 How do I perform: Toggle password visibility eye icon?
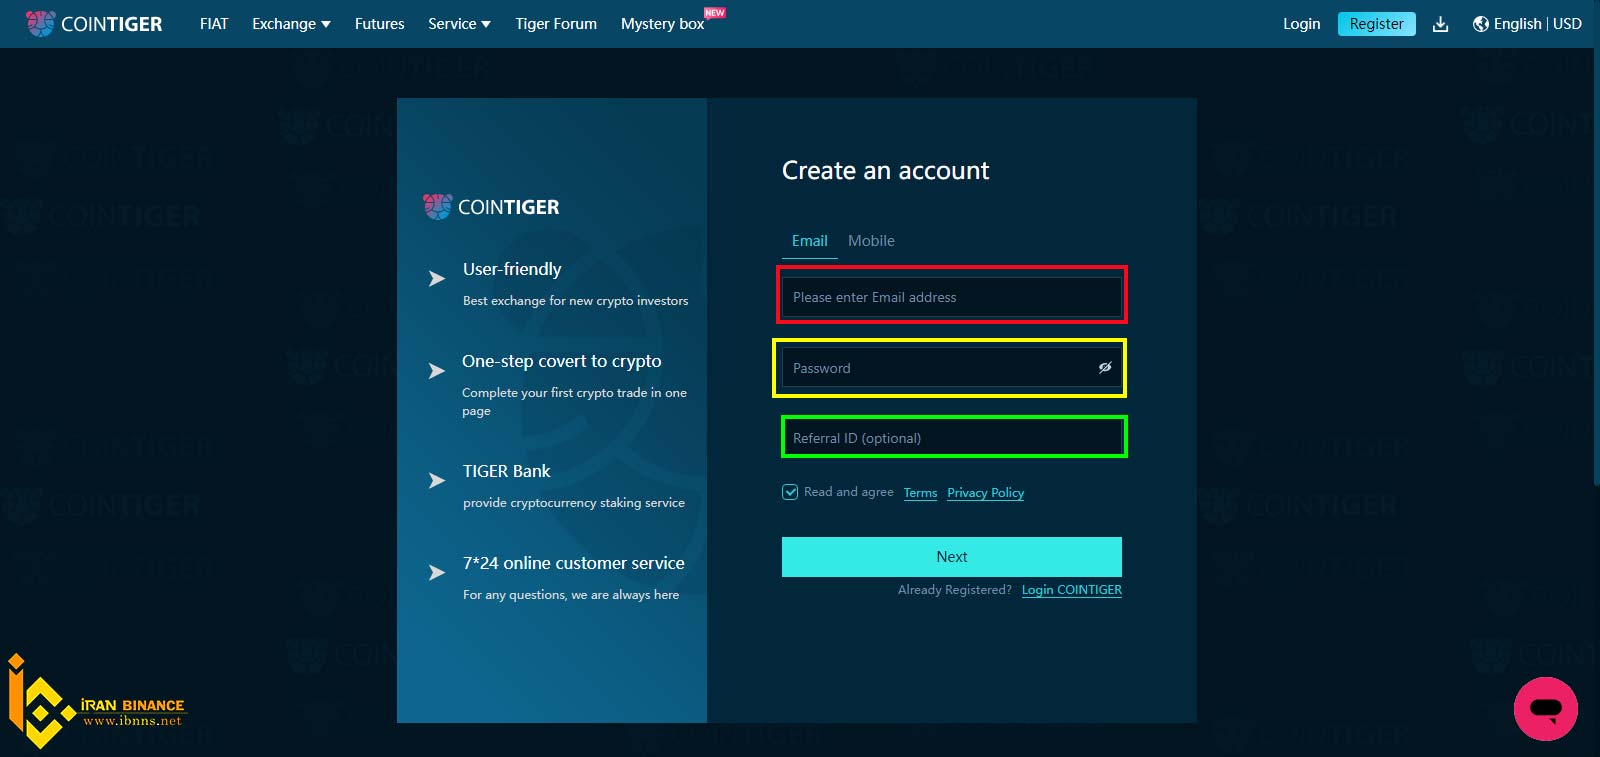(x=1105, y=368)
